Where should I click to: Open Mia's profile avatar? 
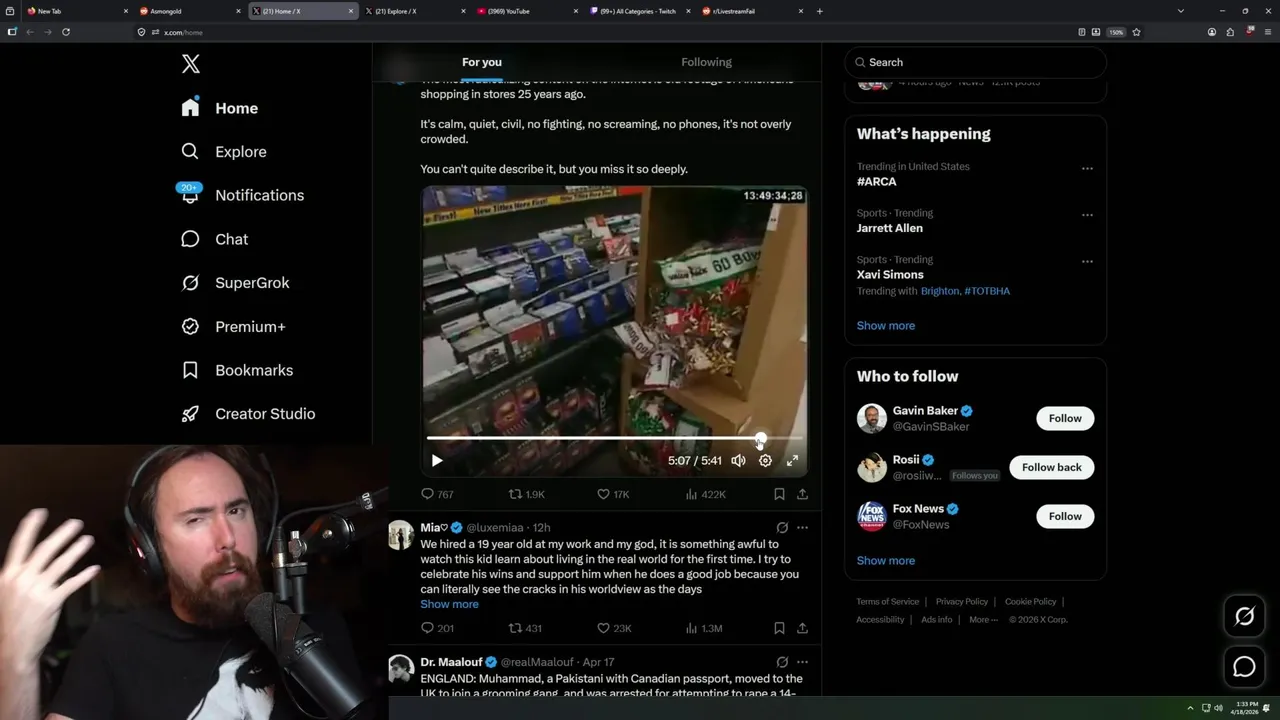coord(401,535)
